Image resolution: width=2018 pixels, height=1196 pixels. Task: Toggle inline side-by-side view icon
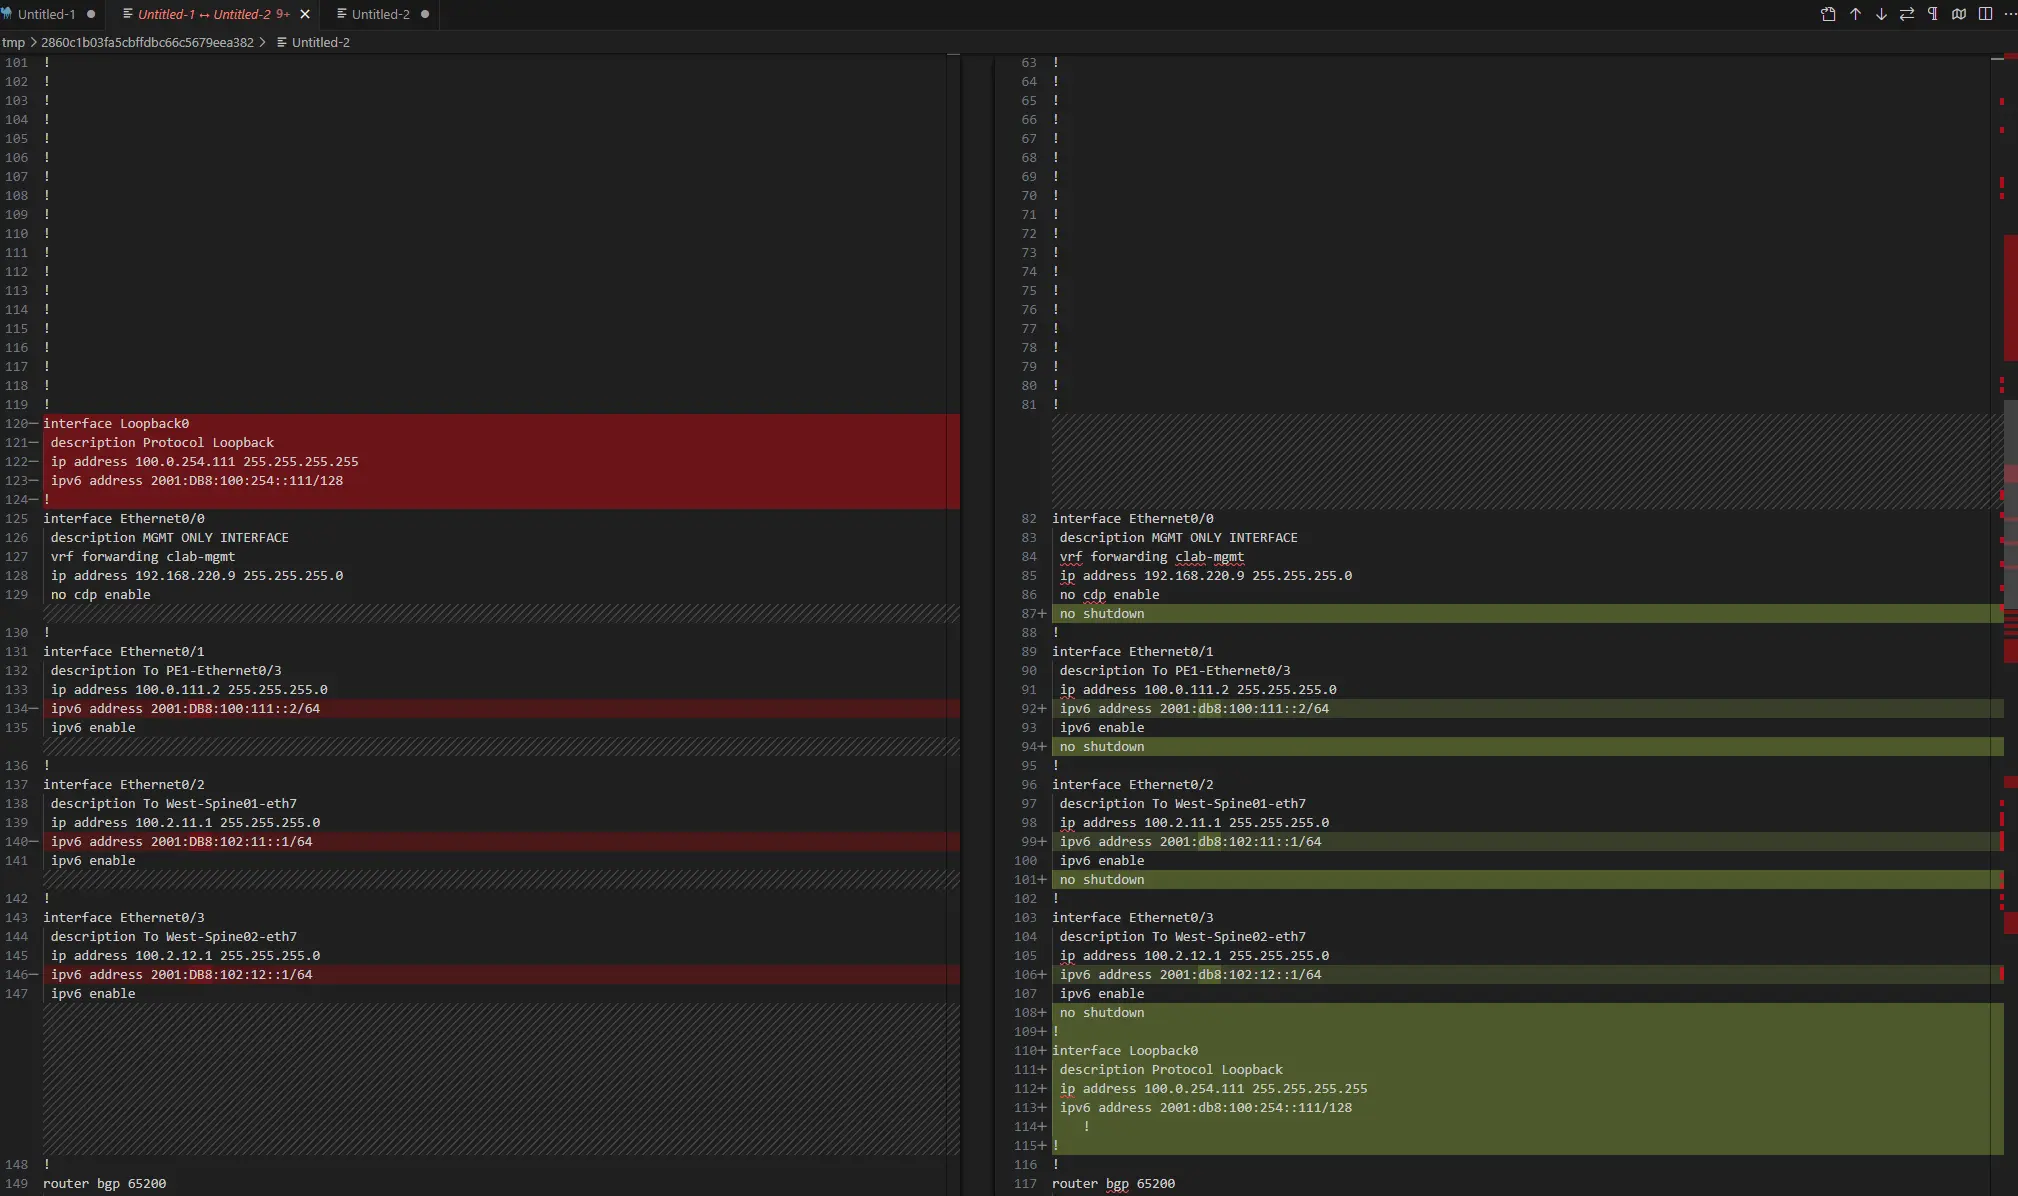(x=1985, y=14)
